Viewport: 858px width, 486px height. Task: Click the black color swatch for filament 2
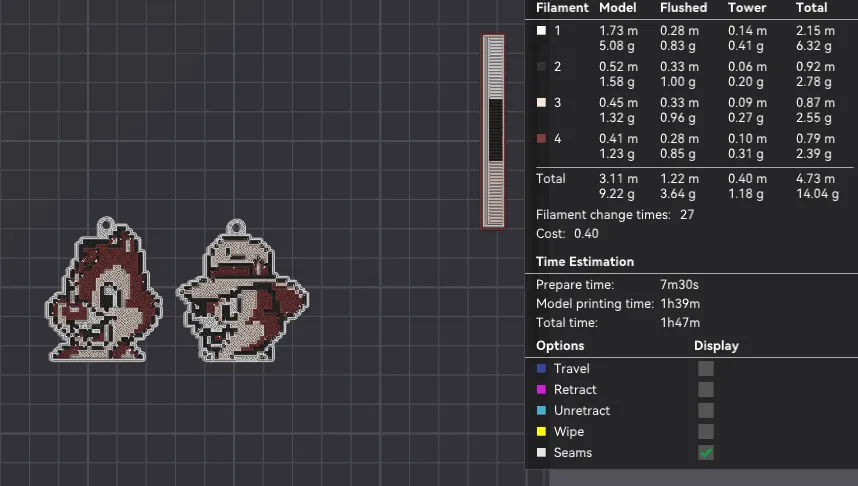point(541,67)
